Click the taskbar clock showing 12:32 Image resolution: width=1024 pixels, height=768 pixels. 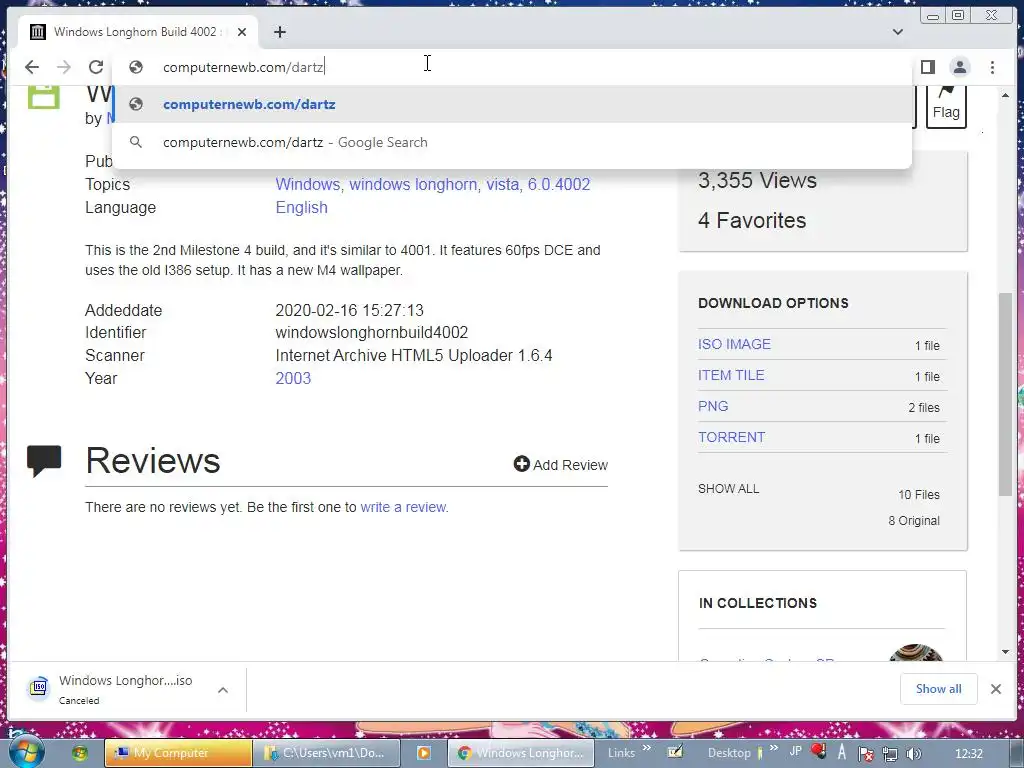(x=968, y=754)
